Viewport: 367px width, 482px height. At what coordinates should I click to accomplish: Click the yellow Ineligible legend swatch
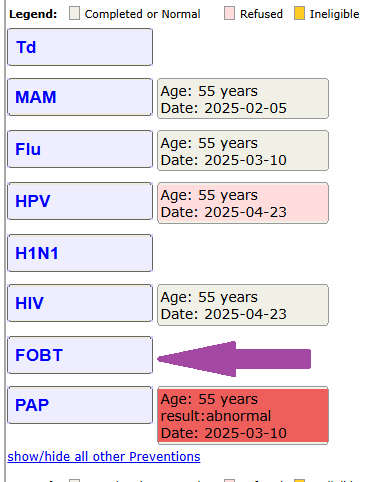(299, 14)
